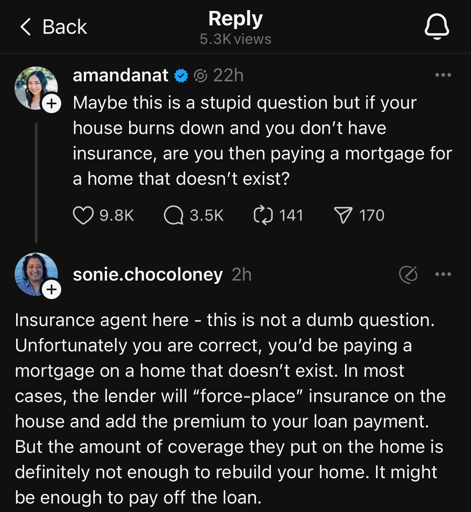The height and width of the screenshot is (512, 471).
Task: Follow sonie.chocoloney using the plus badge
Action: (51, 290)
